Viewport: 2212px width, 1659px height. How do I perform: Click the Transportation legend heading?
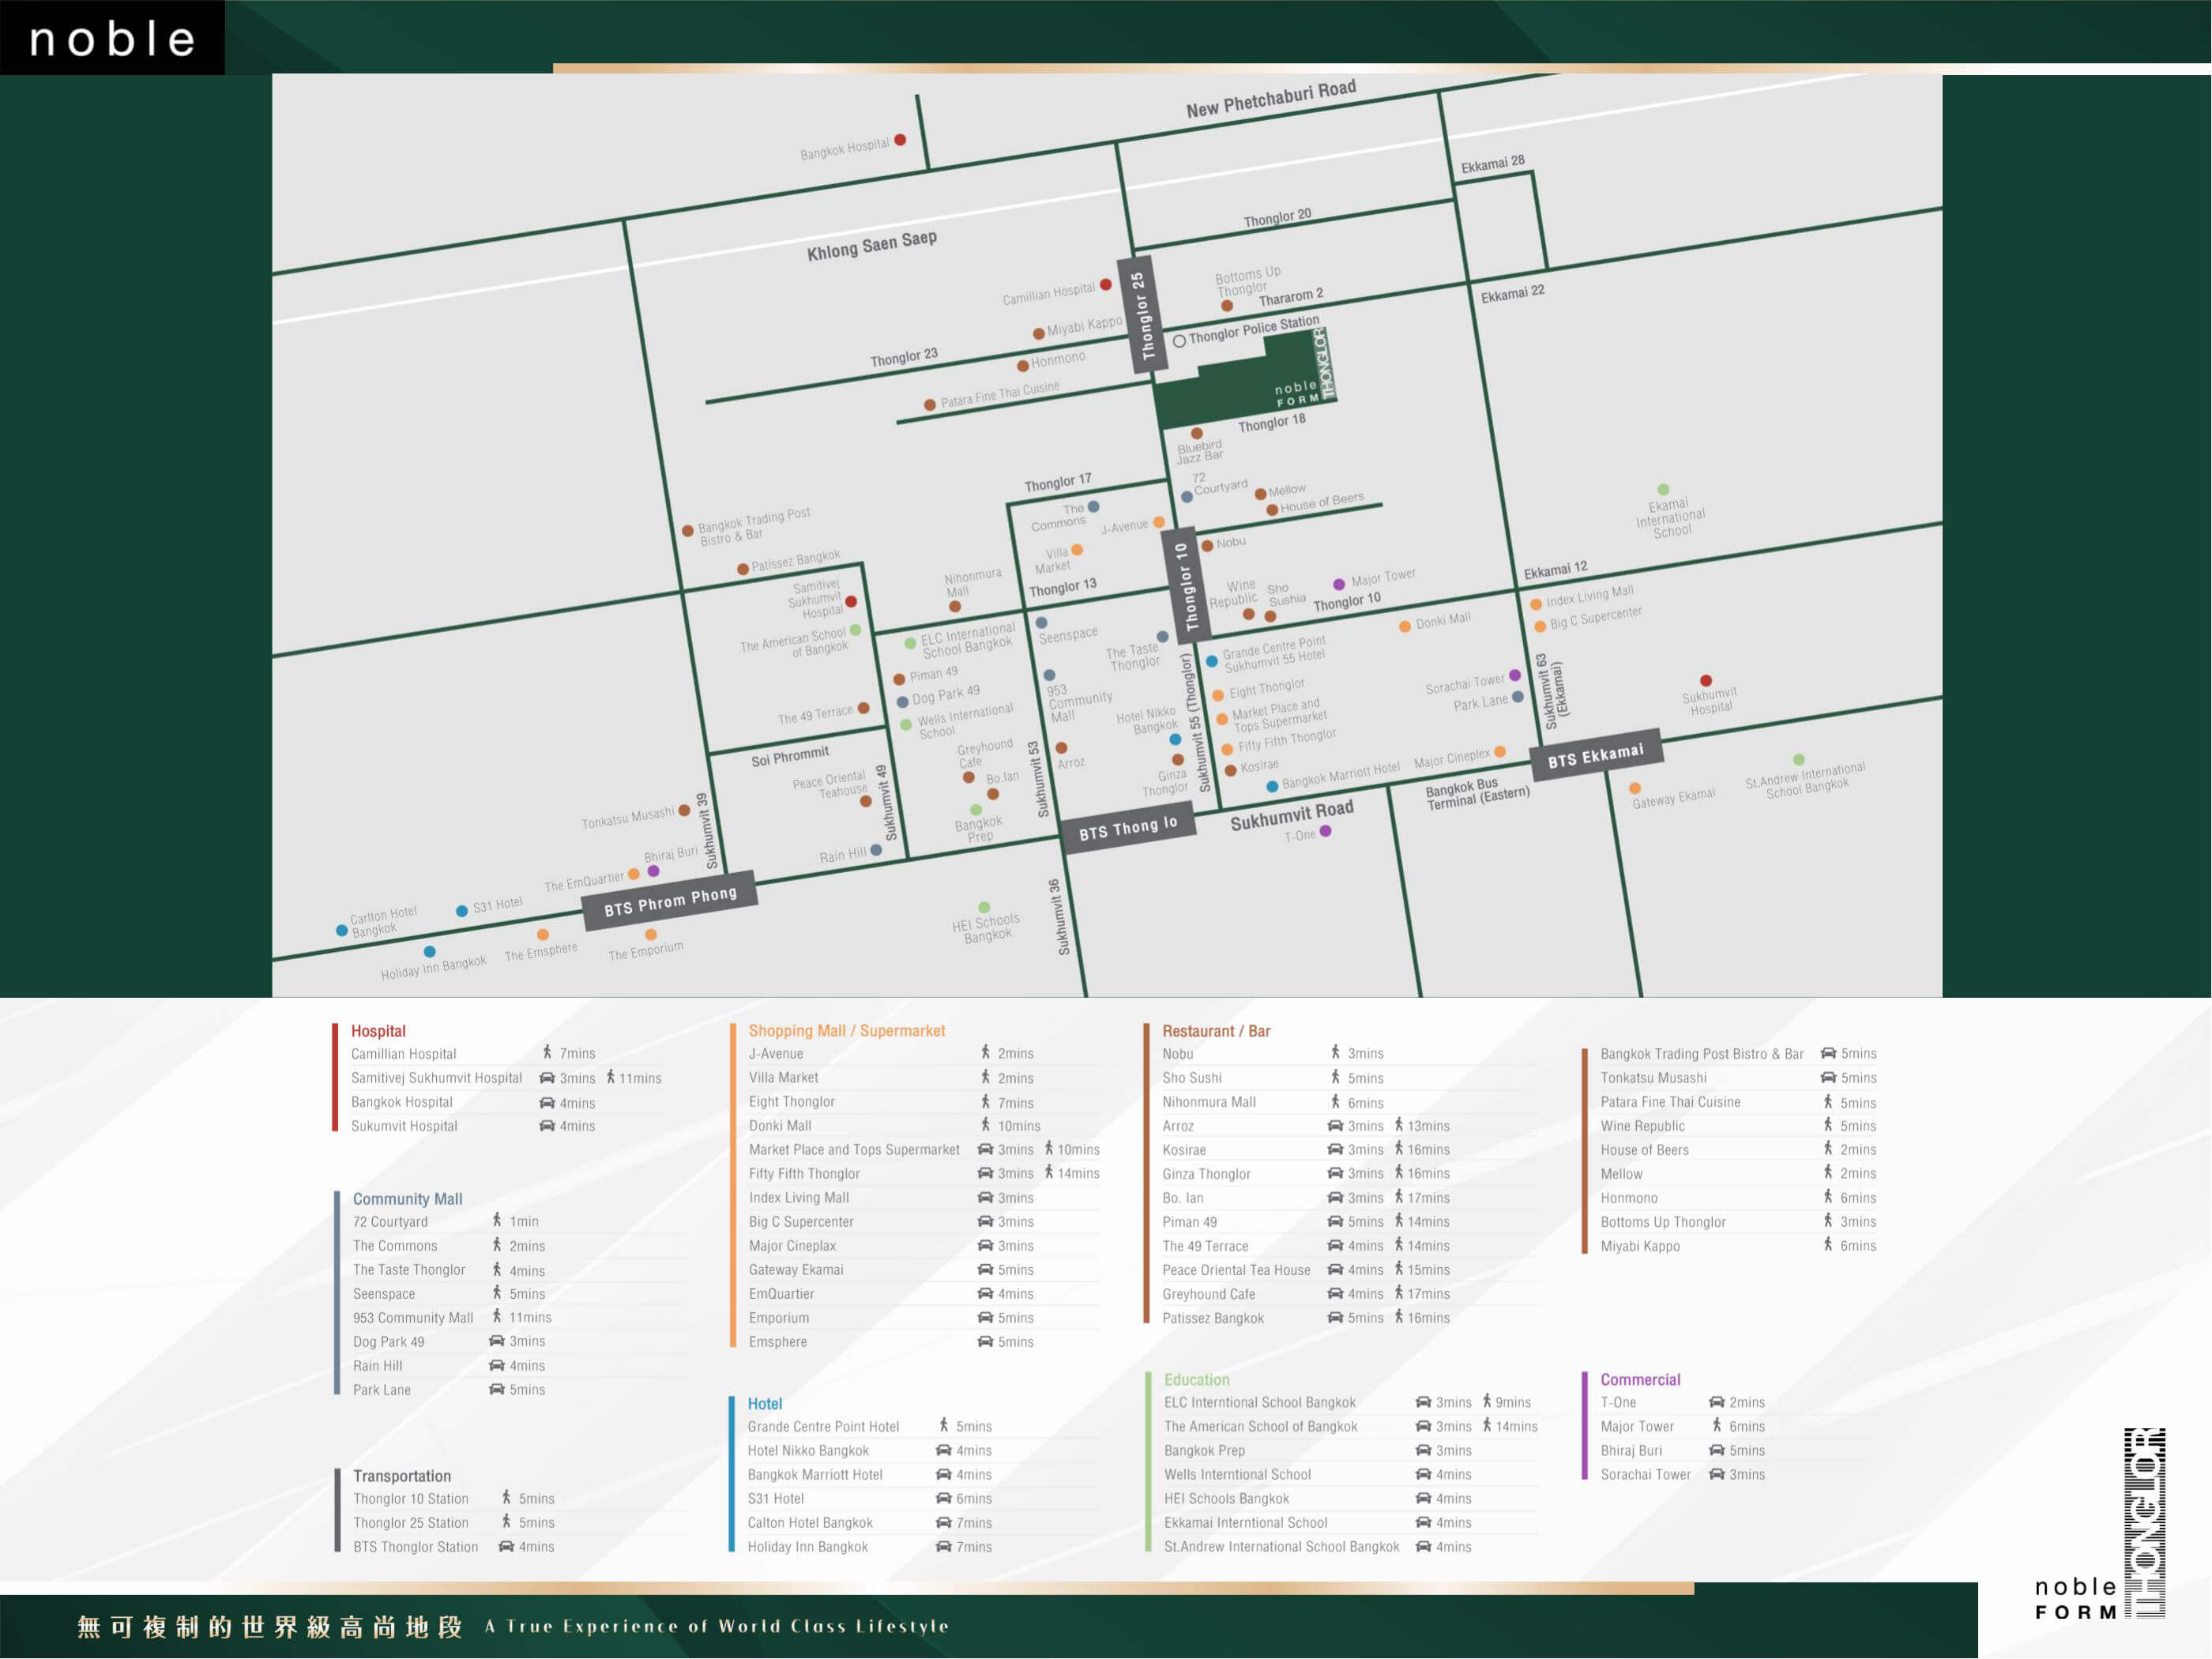point(402,1476)
